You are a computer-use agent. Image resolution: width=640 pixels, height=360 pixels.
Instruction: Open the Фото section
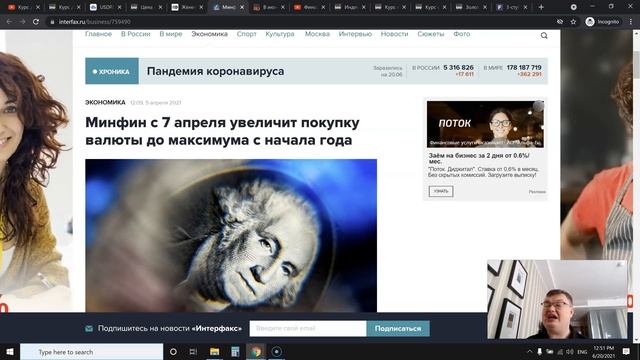462,34
